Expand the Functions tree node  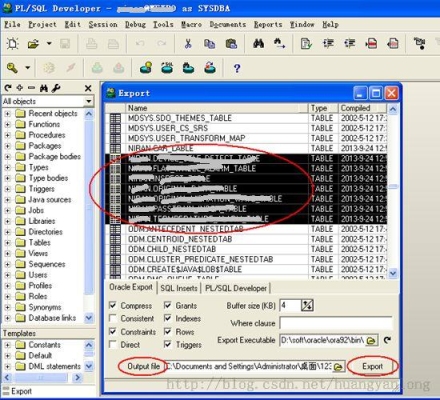(7, 124)
